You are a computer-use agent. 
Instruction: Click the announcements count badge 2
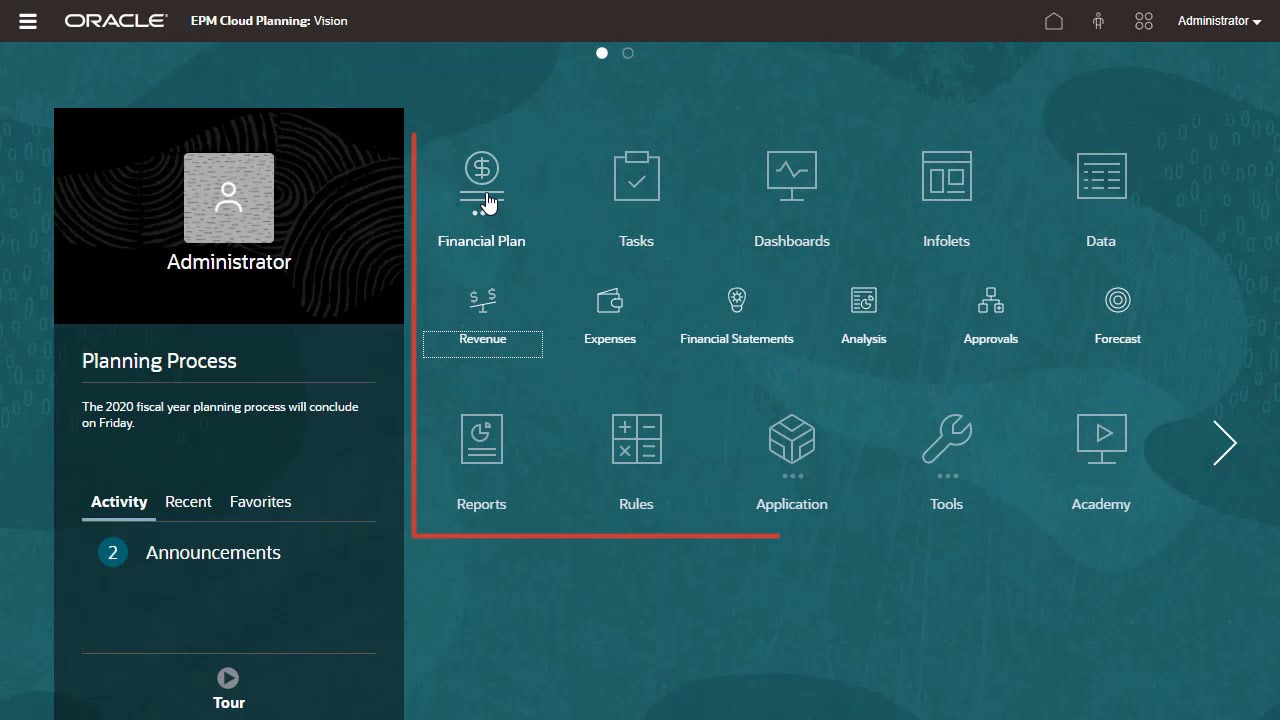(113, 553)
